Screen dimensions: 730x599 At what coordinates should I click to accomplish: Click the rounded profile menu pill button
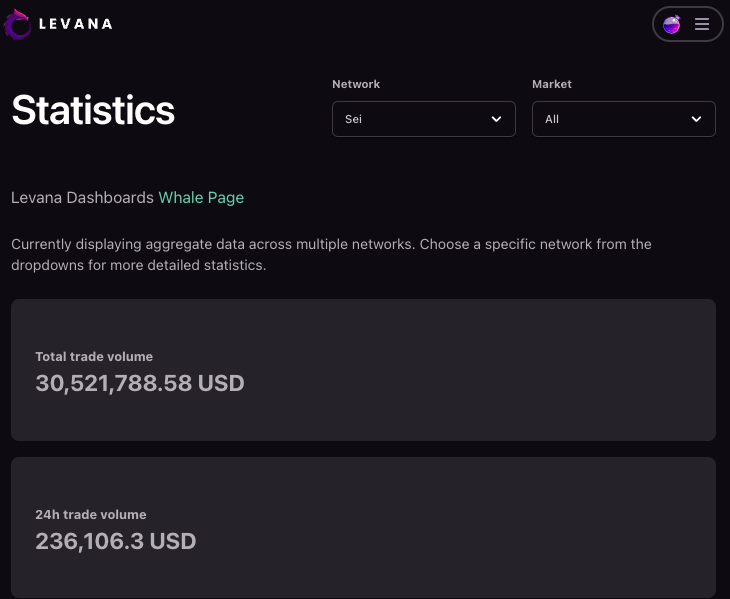pyautogui.click(x=687, y=24)
